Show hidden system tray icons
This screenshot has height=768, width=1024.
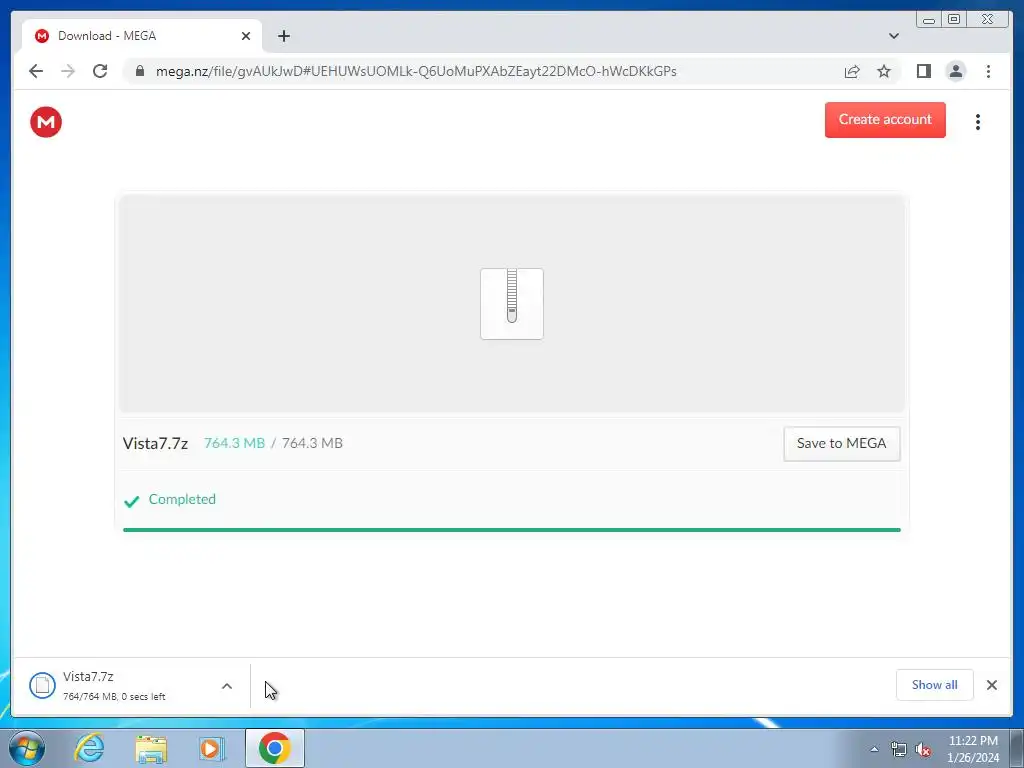click(874, 749)
